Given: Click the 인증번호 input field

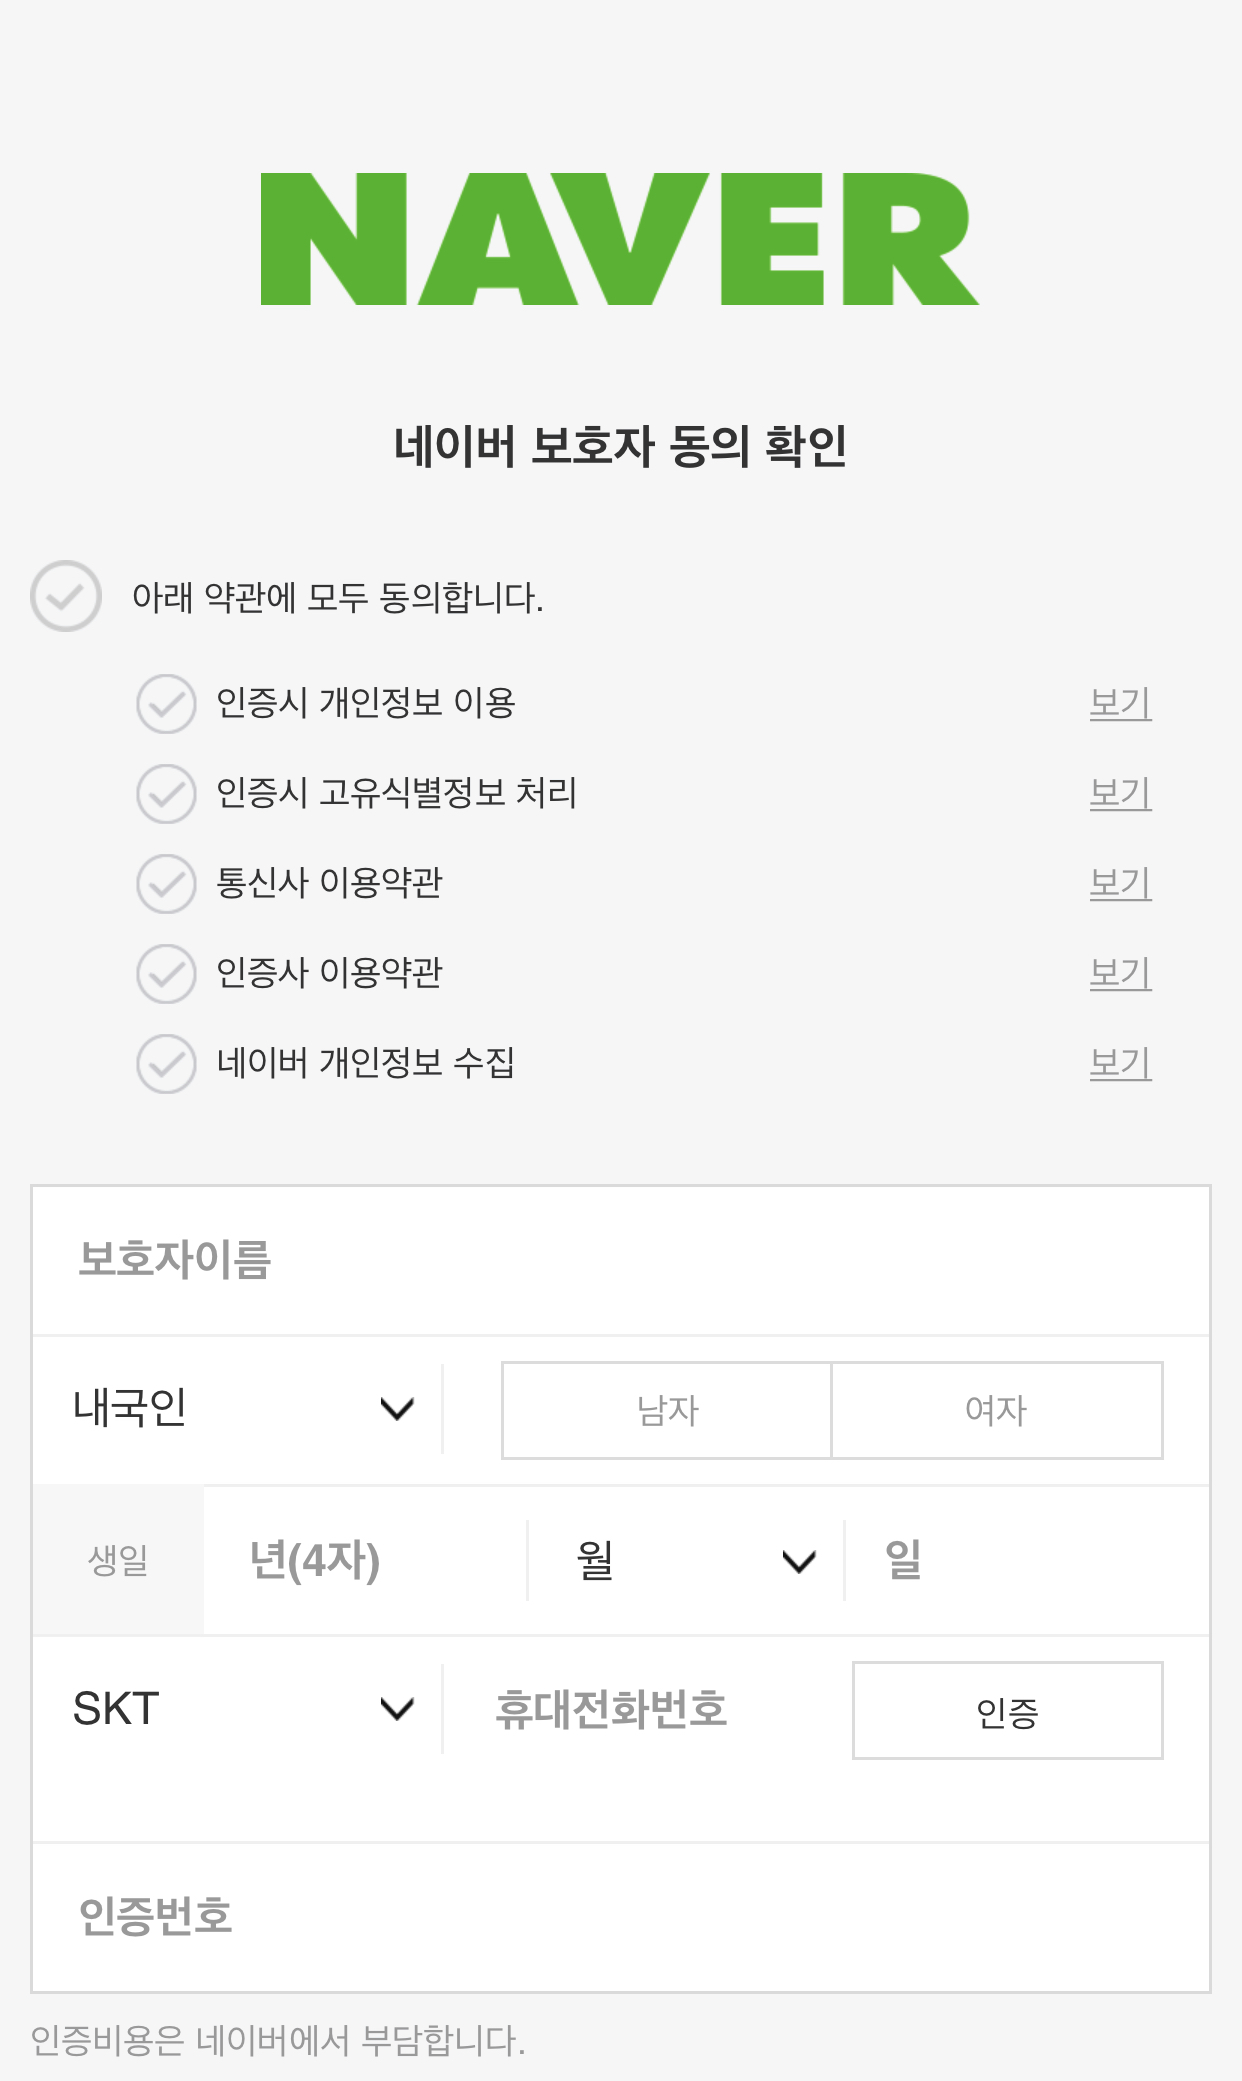Looking at the screenshot, I should click(x=620, y=1917).
